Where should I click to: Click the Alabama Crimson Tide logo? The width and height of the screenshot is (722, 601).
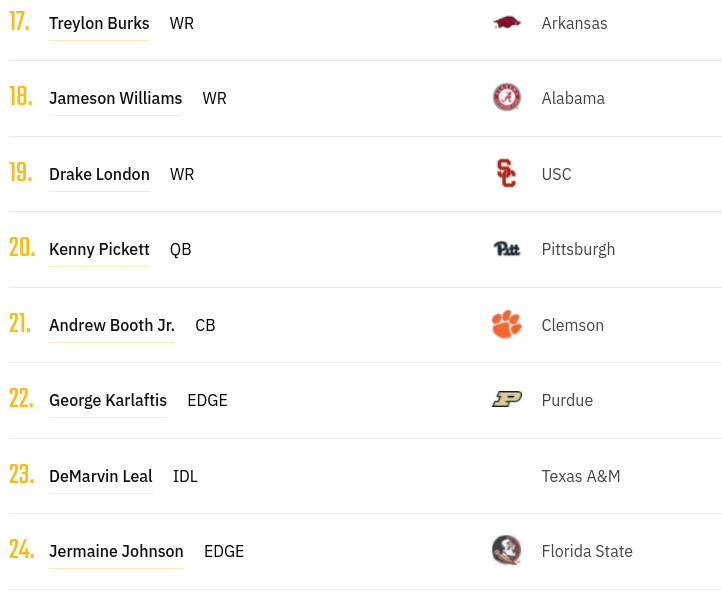point(507,97)
